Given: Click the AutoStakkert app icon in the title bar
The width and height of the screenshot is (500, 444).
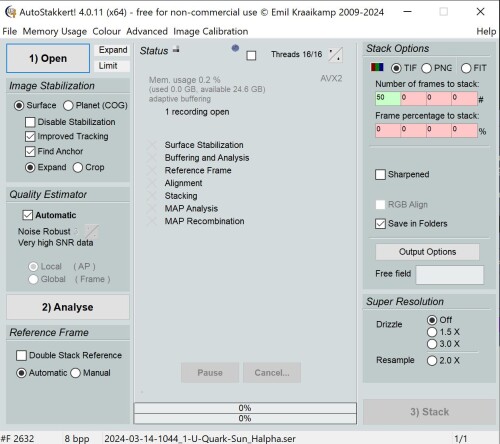Looking at the screenshot, I should coord(11,12).
